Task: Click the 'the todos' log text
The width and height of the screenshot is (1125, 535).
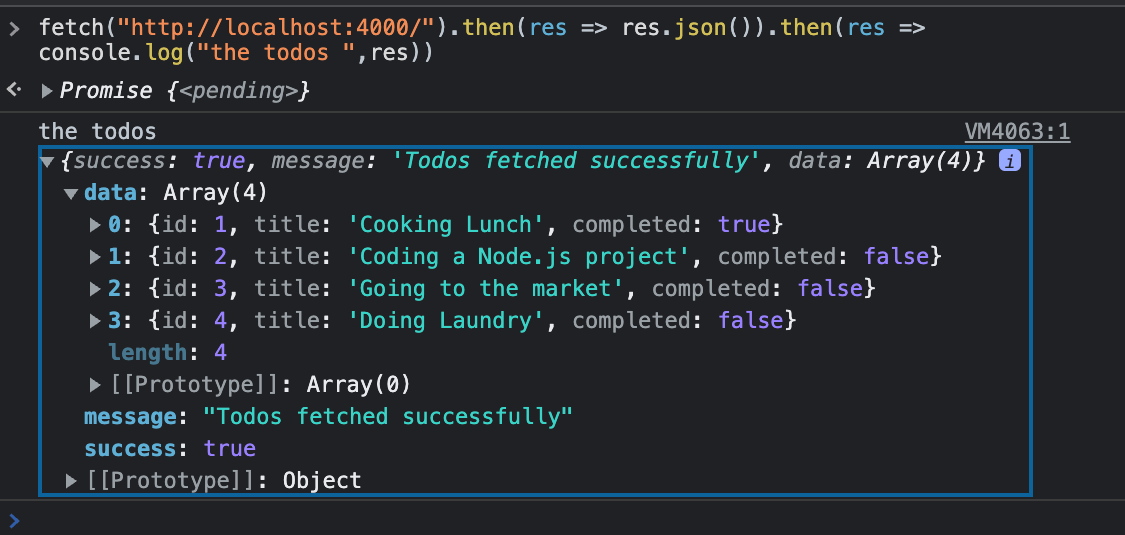Action: 98,132
